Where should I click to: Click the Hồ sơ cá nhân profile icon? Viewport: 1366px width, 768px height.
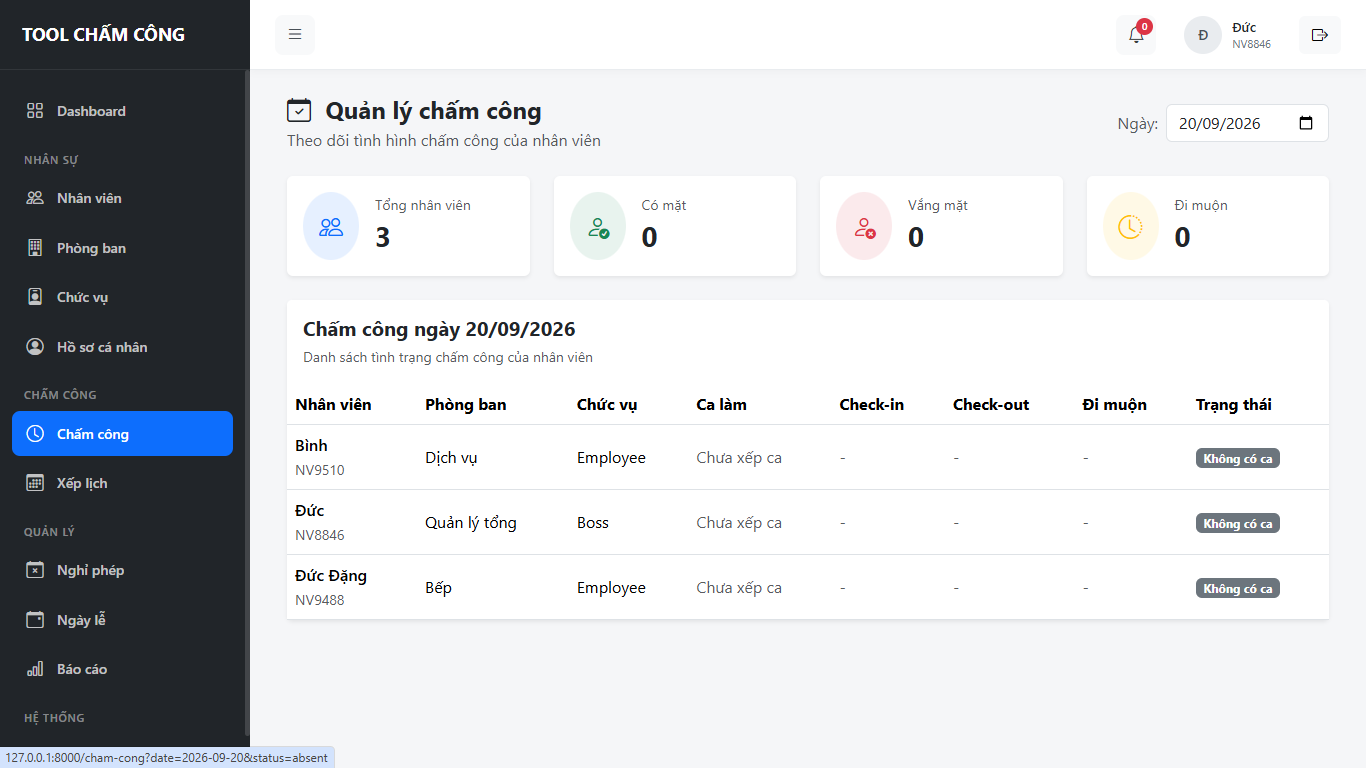[35, 347]
